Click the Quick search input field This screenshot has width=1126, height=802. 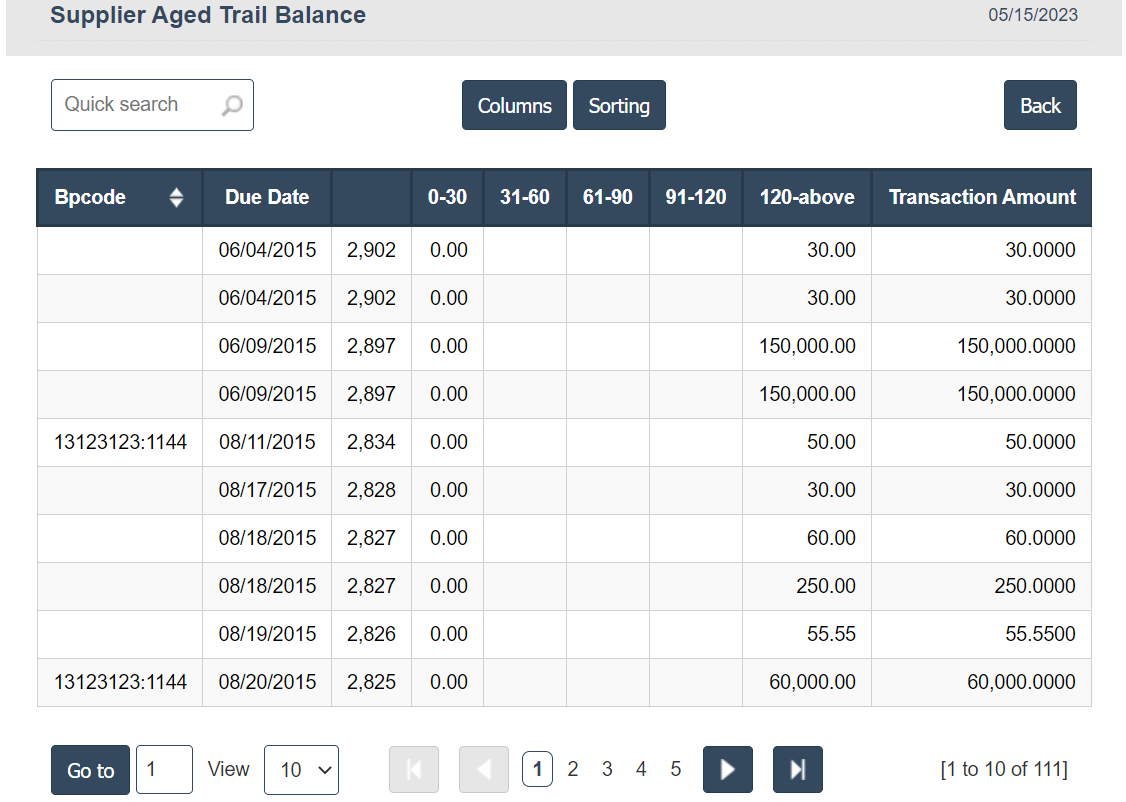click(135, 105)
